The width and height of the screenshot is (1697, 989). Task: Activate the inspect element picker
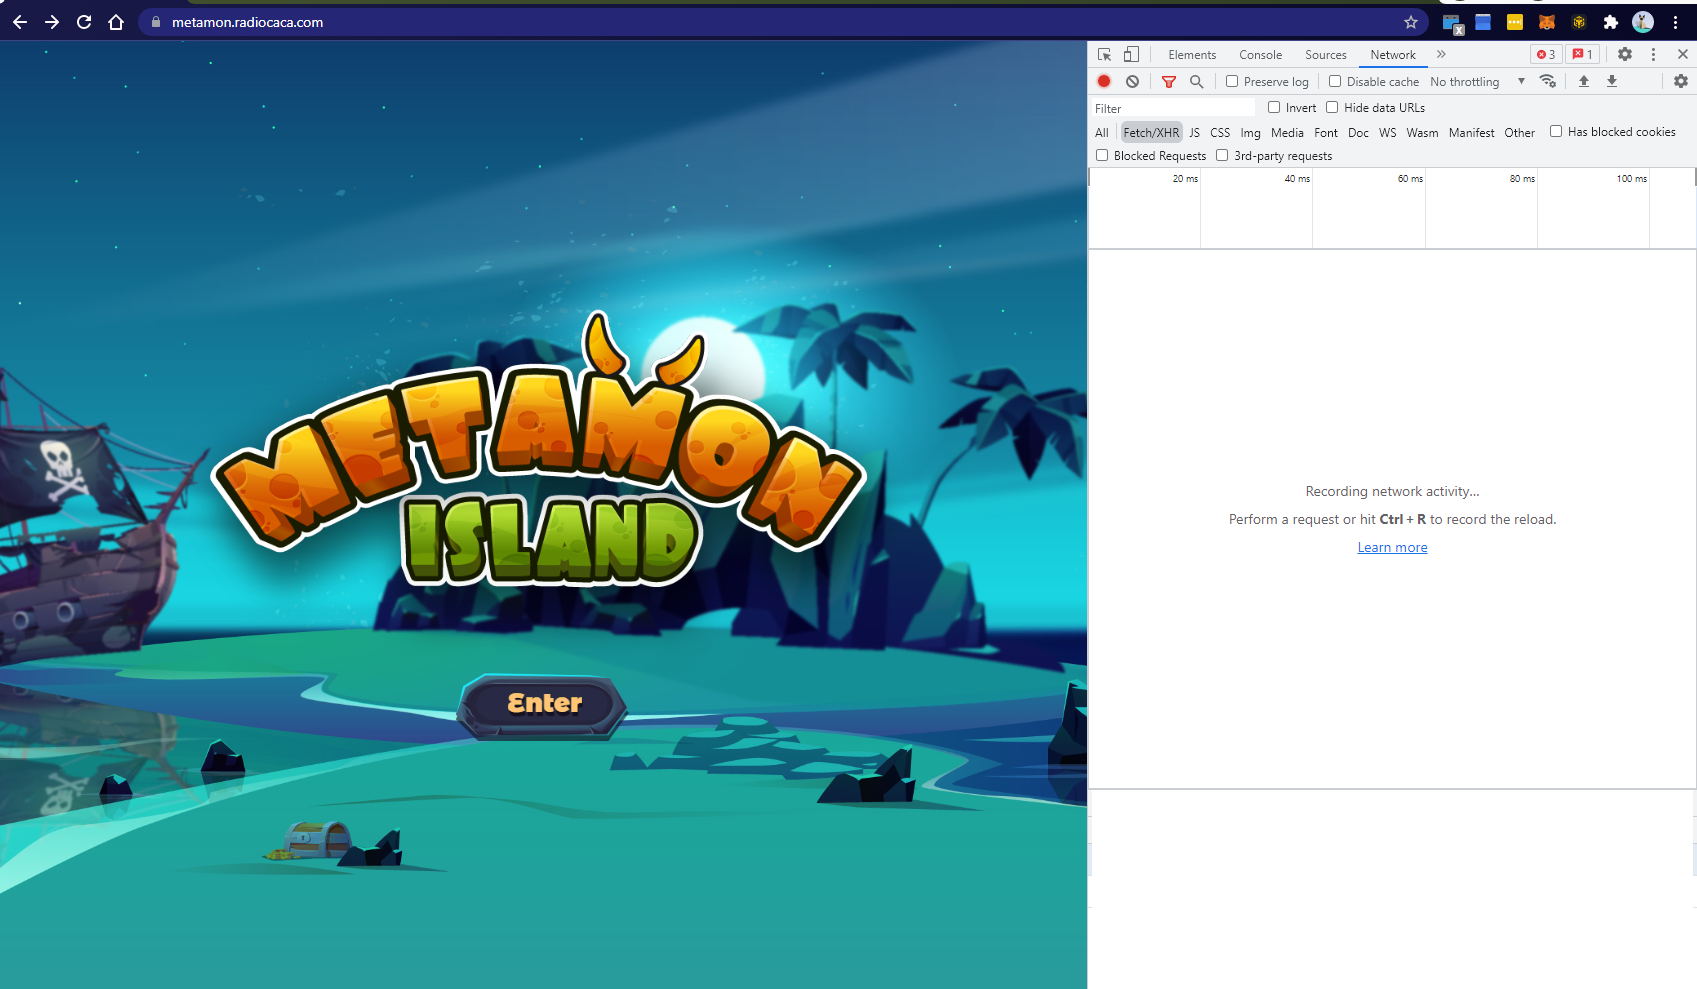click(1104, 55)
